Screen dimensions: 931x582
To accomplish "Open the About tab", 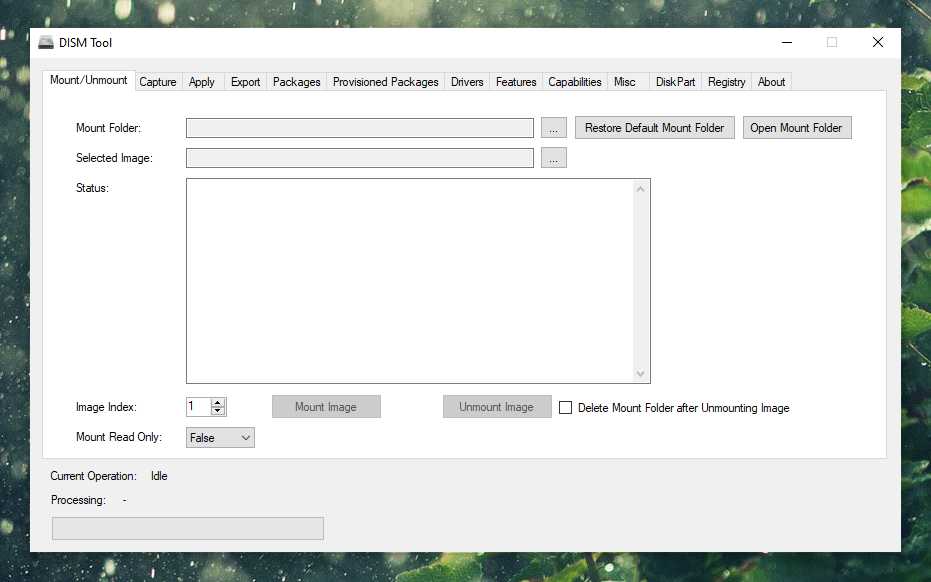I will click(771, 82).
